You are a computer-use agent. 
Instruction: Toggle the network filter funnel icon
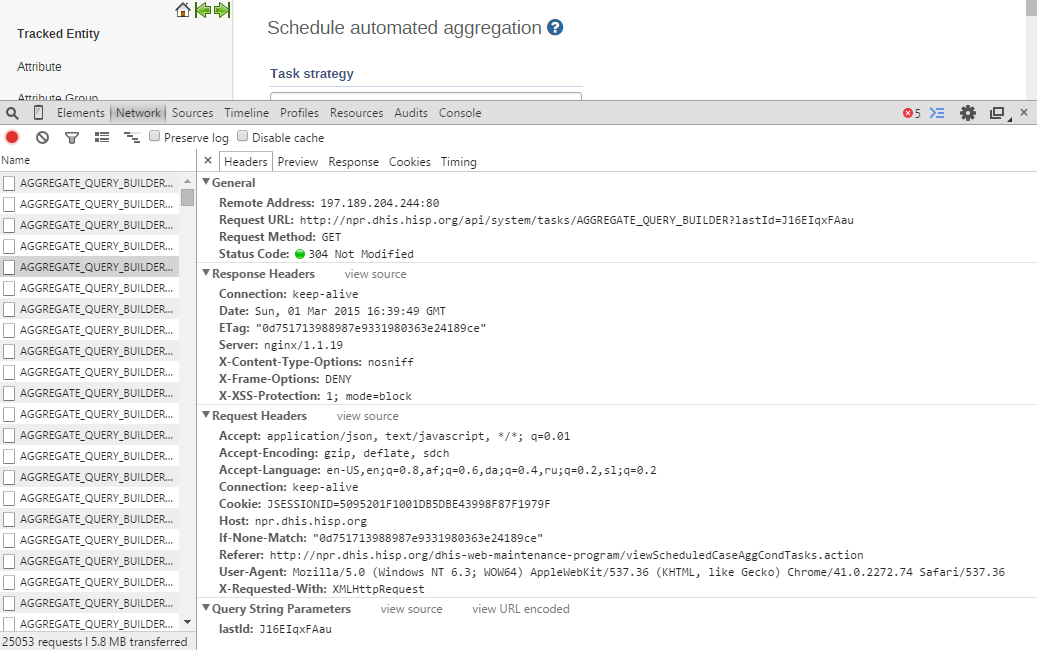[x=72, y=138]
